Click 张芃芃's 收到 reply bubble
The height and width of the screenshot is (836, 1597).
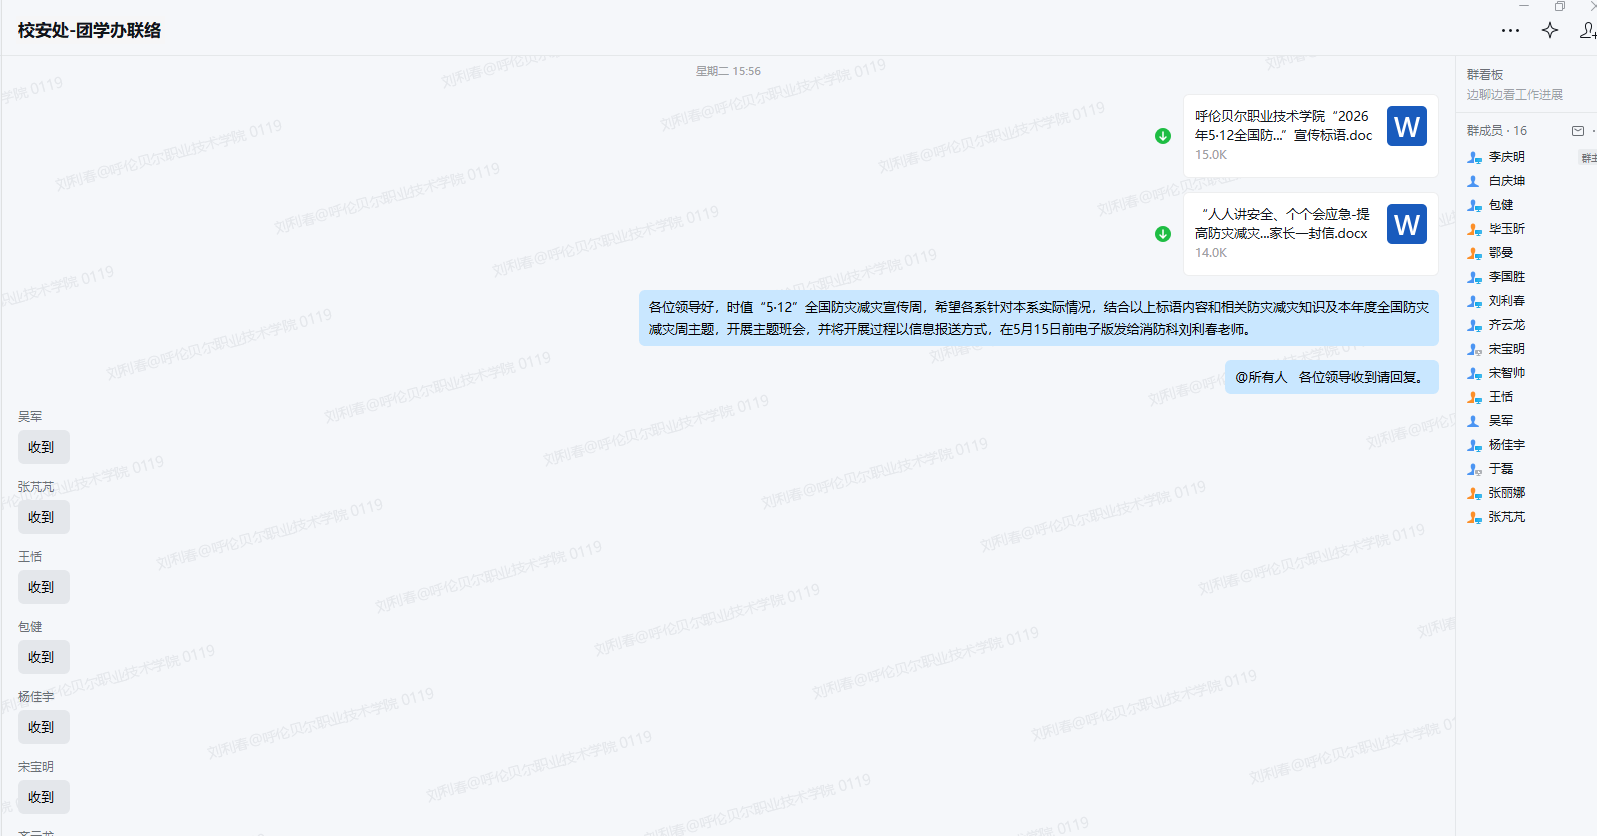[43, 517]
